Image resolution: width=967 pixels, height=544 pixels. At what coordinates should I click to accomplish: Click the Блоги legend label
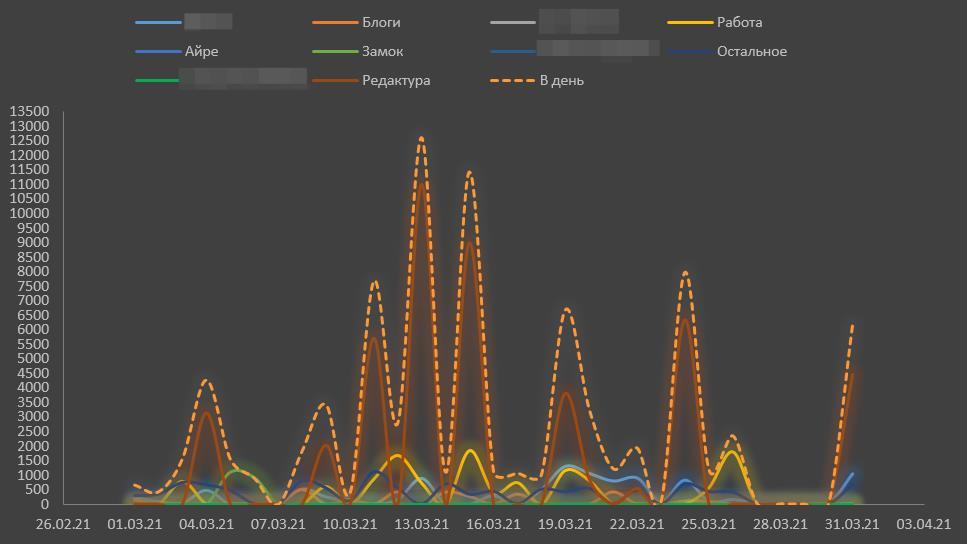(381, 22)
